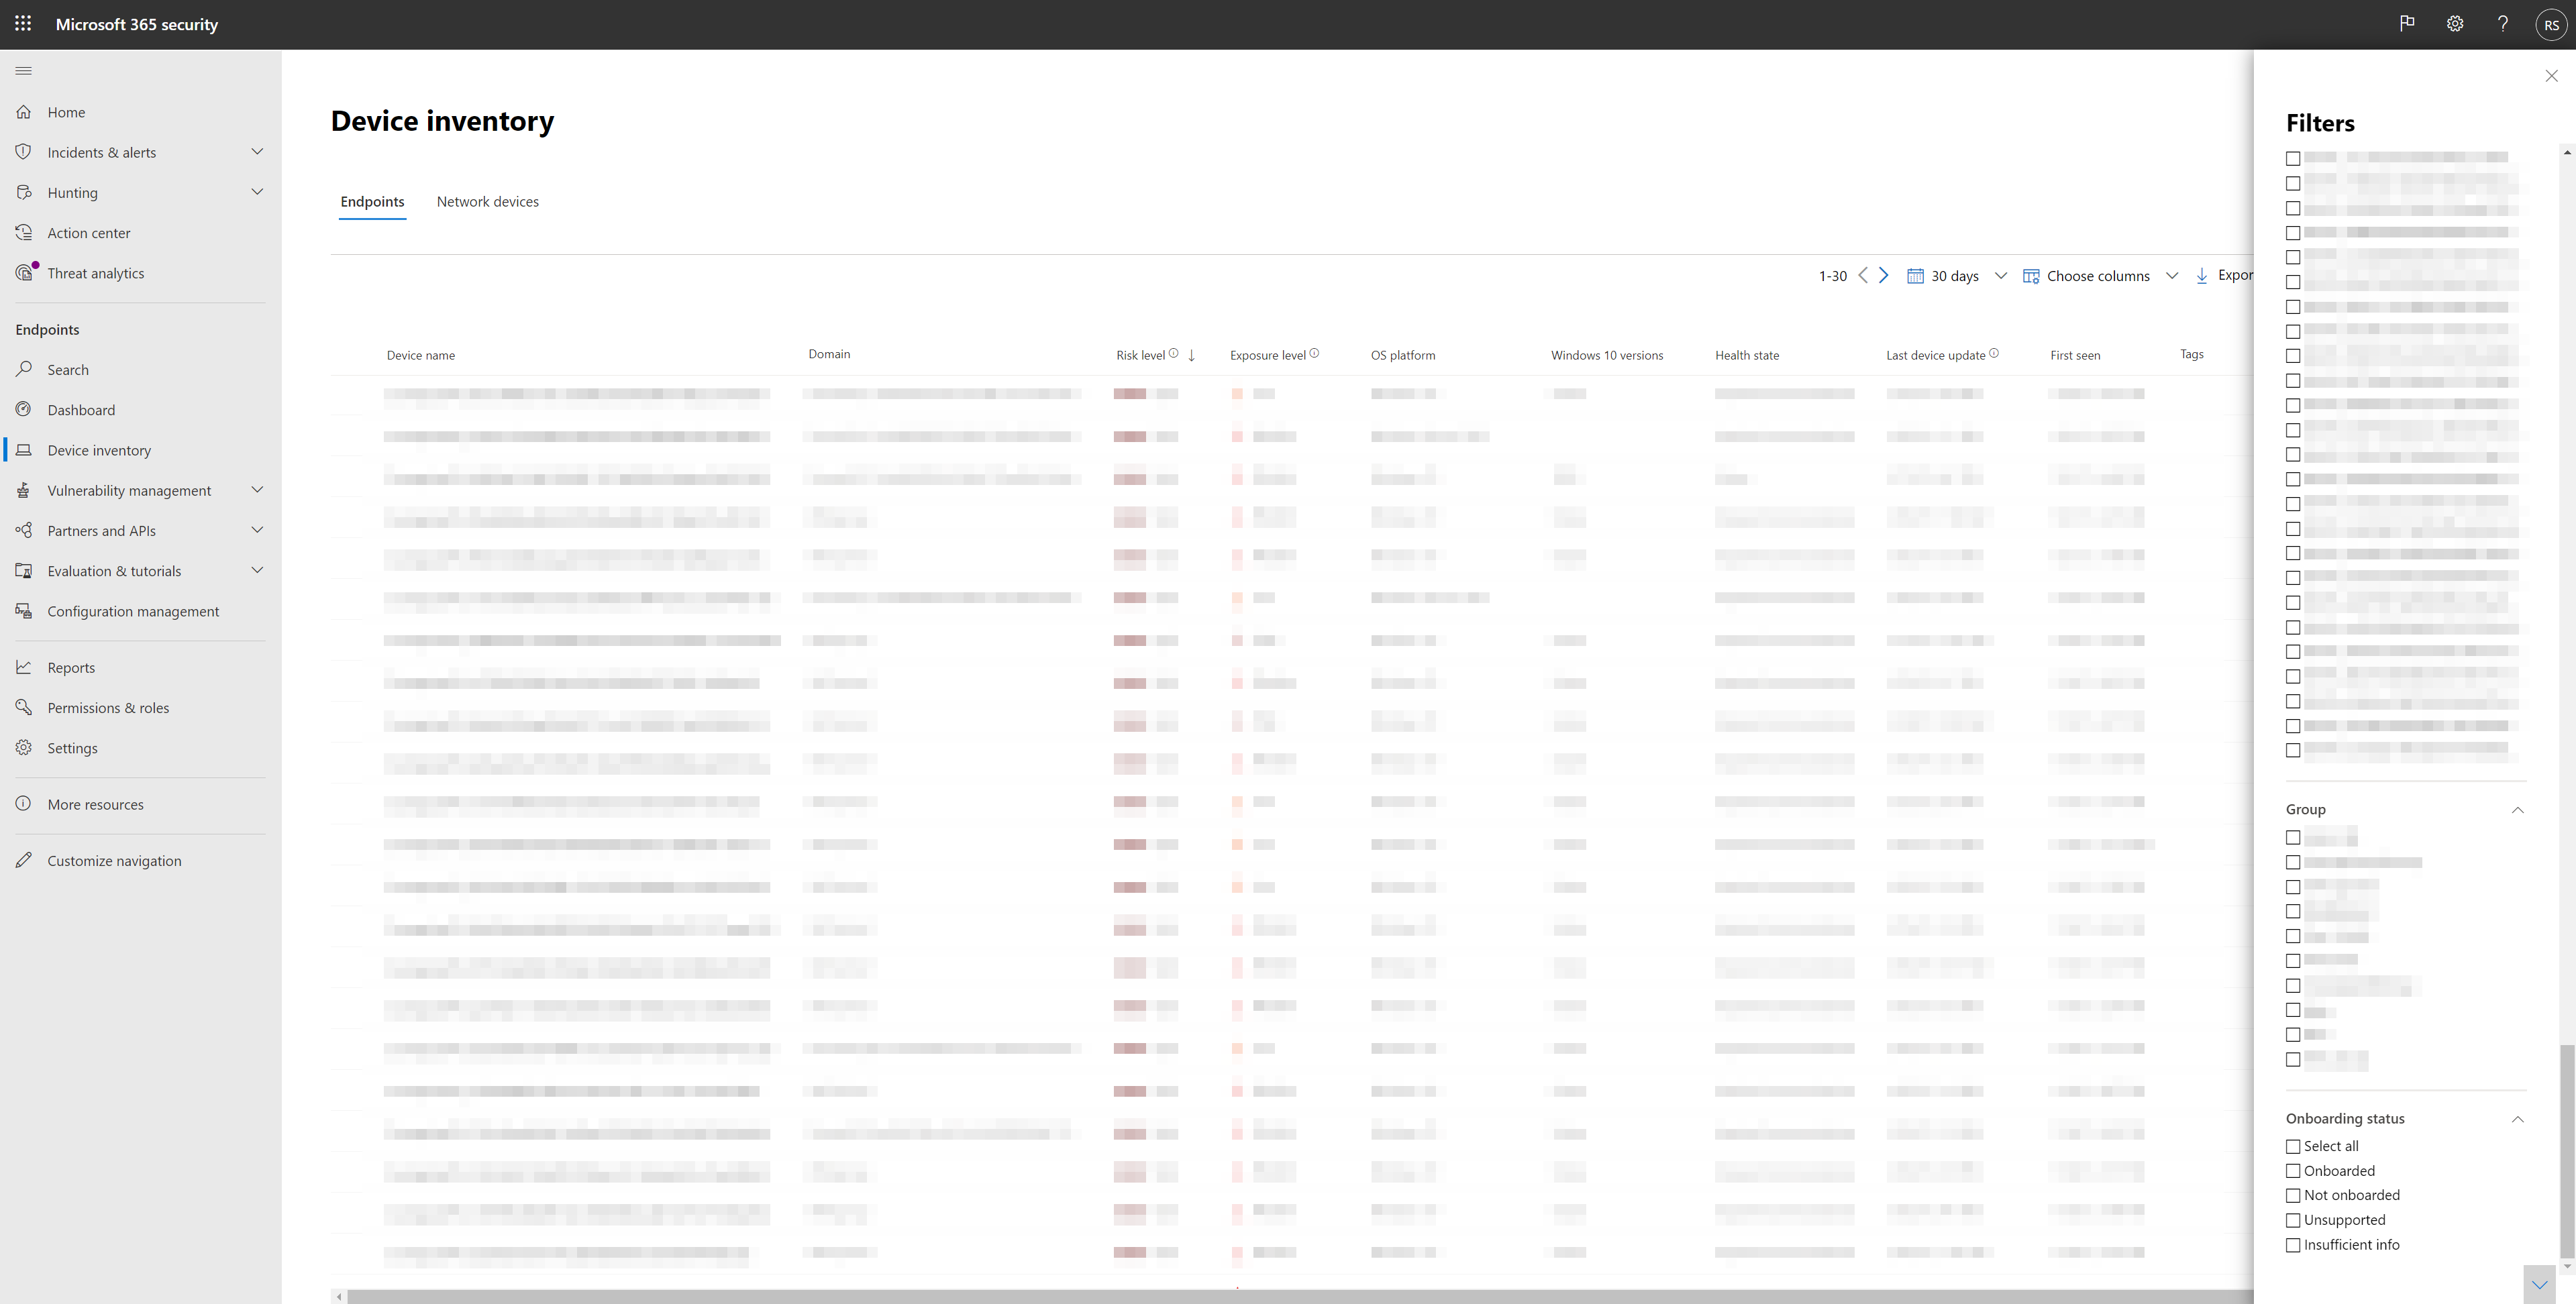Image resolution: width=2576 pixels, height=1304 pixels.
Task: Open the app launcher waffle icon
Action: [x=23, y=24]
